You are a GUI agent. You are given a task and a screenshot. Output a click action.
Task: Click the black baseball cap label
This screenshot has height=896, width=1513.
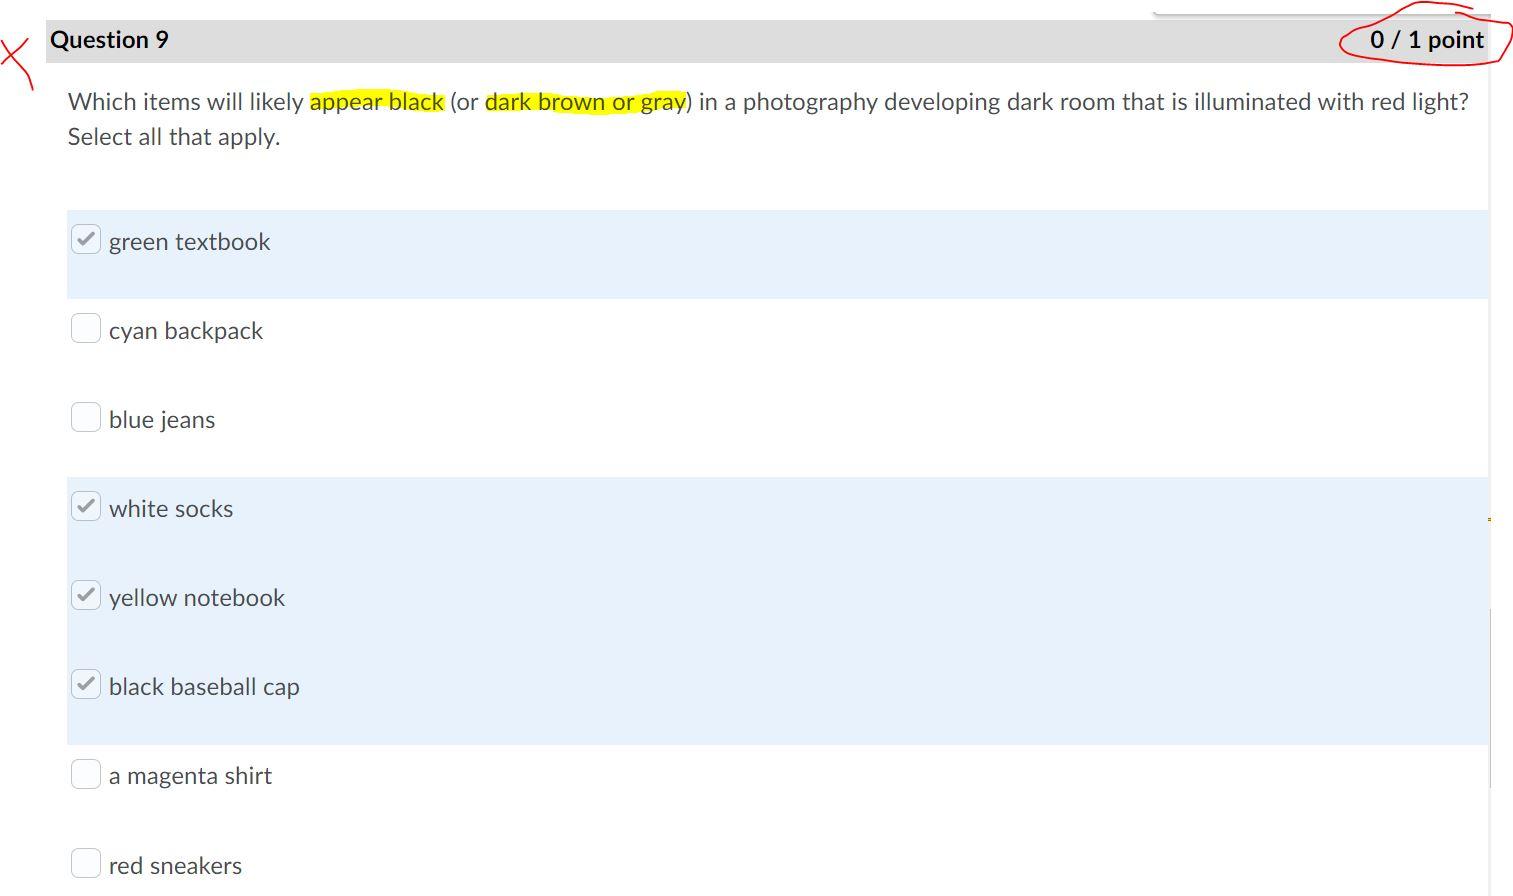(204, 687)
